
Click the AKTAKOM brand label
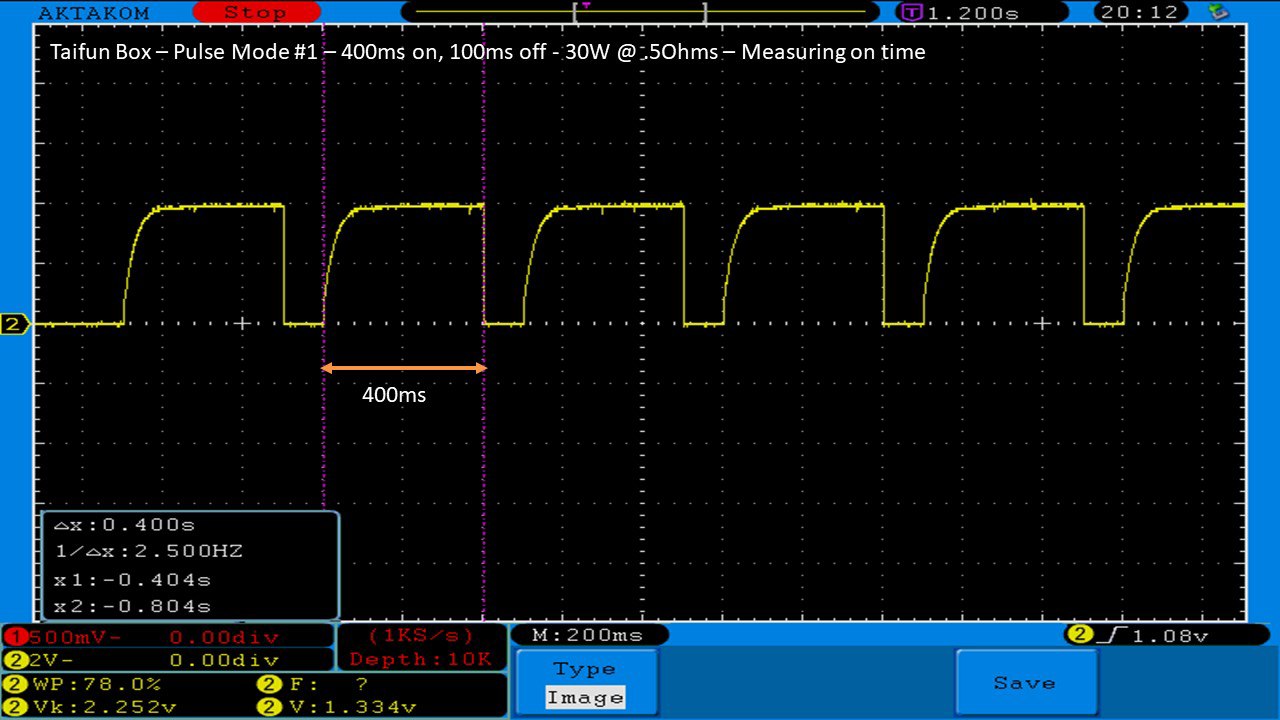(93, 13)
